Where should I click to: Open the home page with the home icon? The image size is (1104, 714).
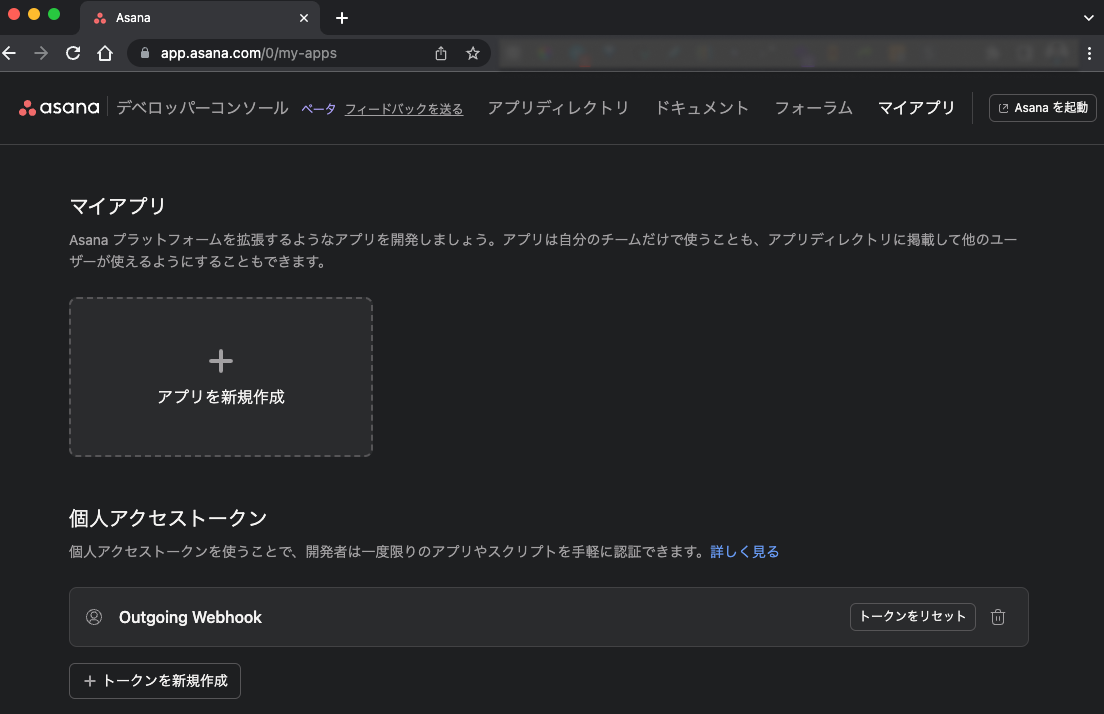pyautogui.click(x=105, y=53)
